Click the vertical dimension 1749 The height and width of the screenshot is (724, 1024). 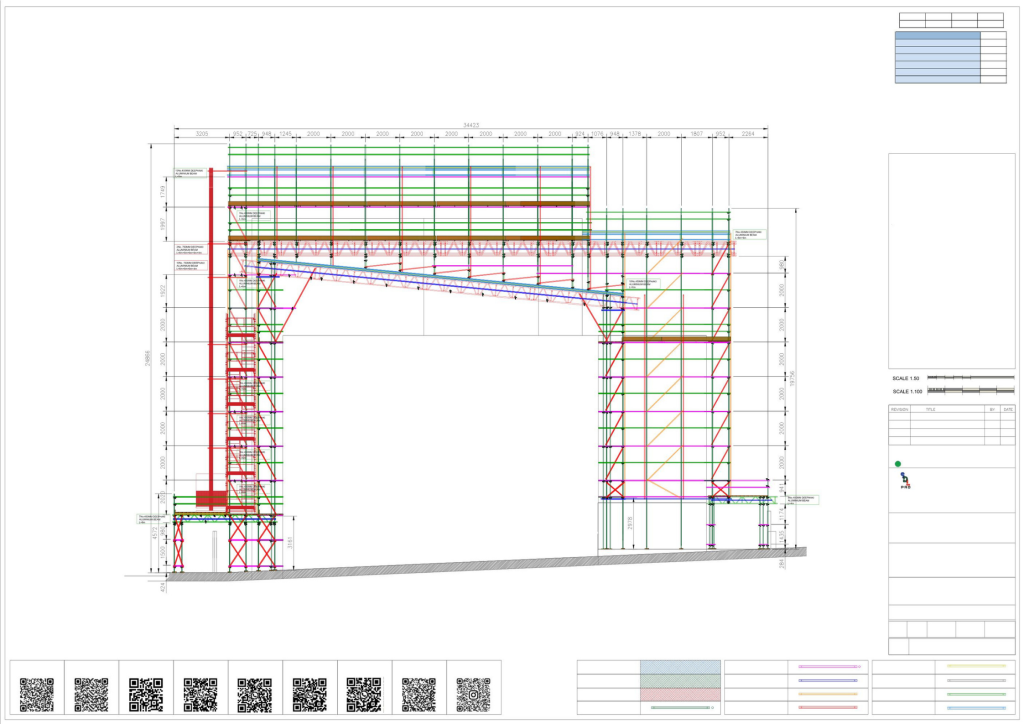click(163, 193)
